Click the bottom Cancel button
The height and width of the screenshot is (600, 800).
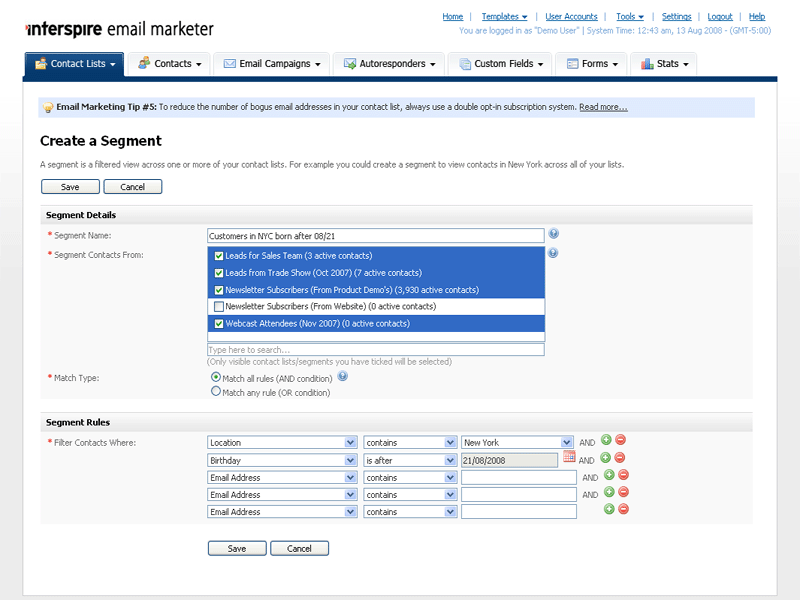coord(299,548)
